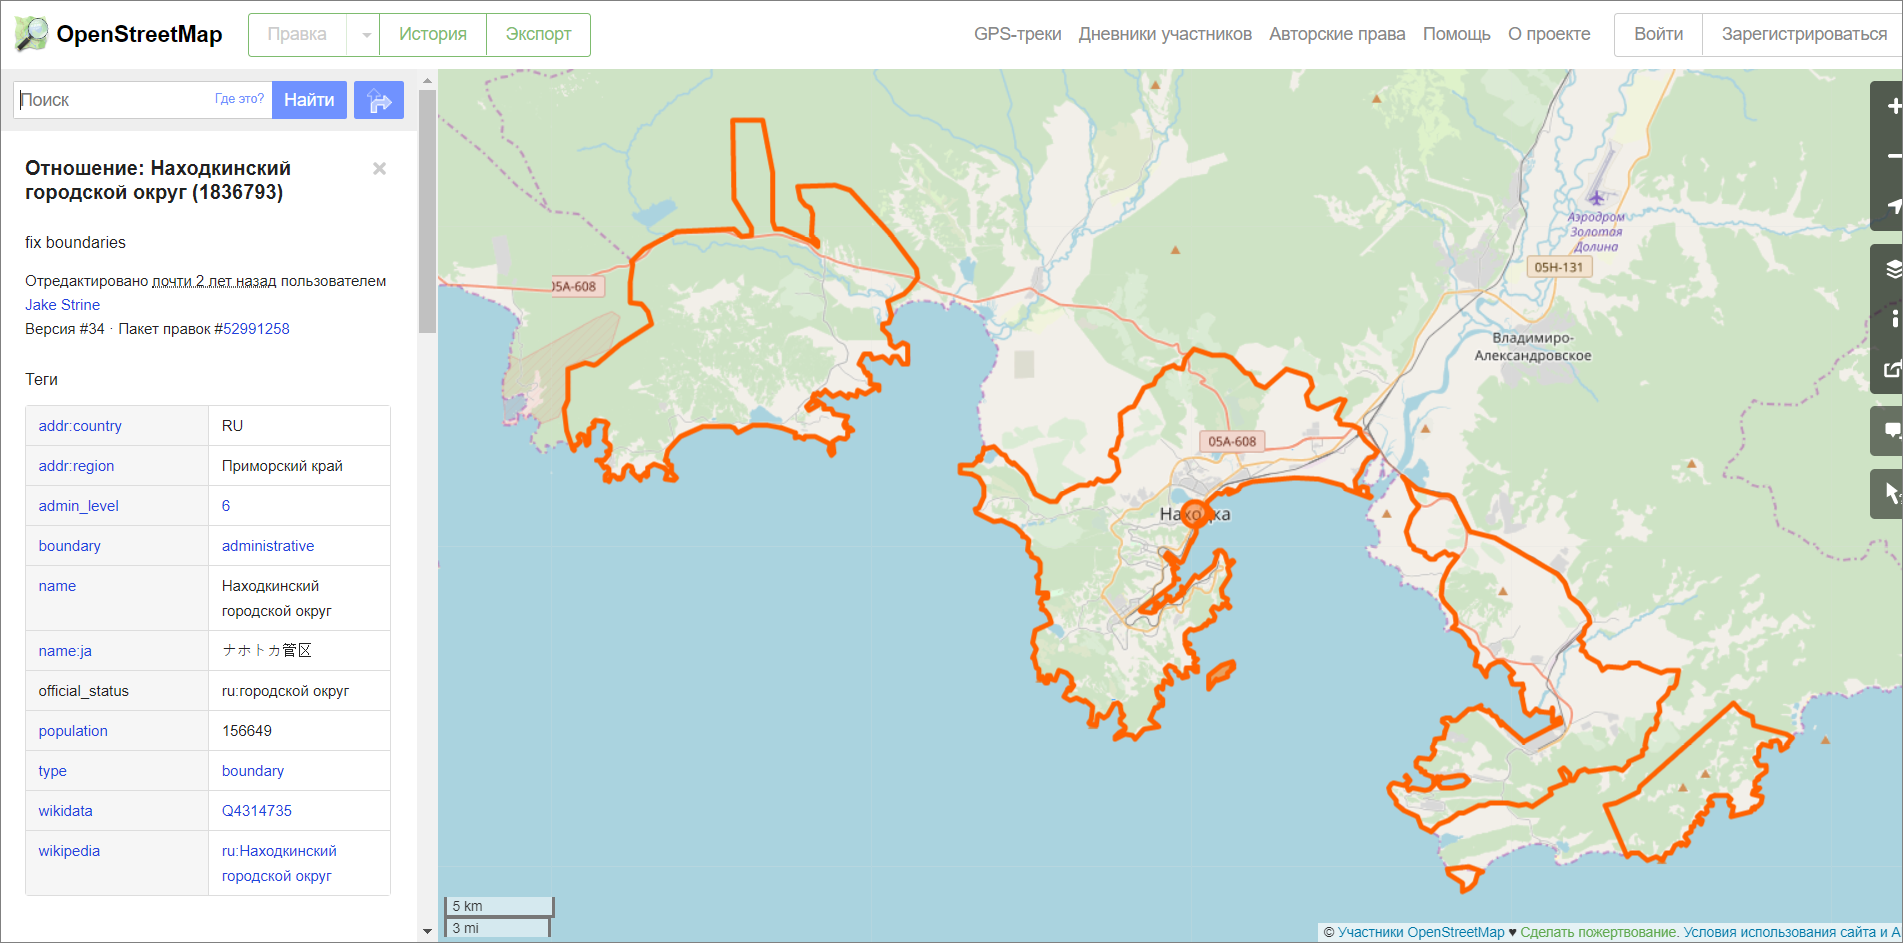Click the Найти search button
This screenshot has height=943, width=1903.
[x=309, y=100]
